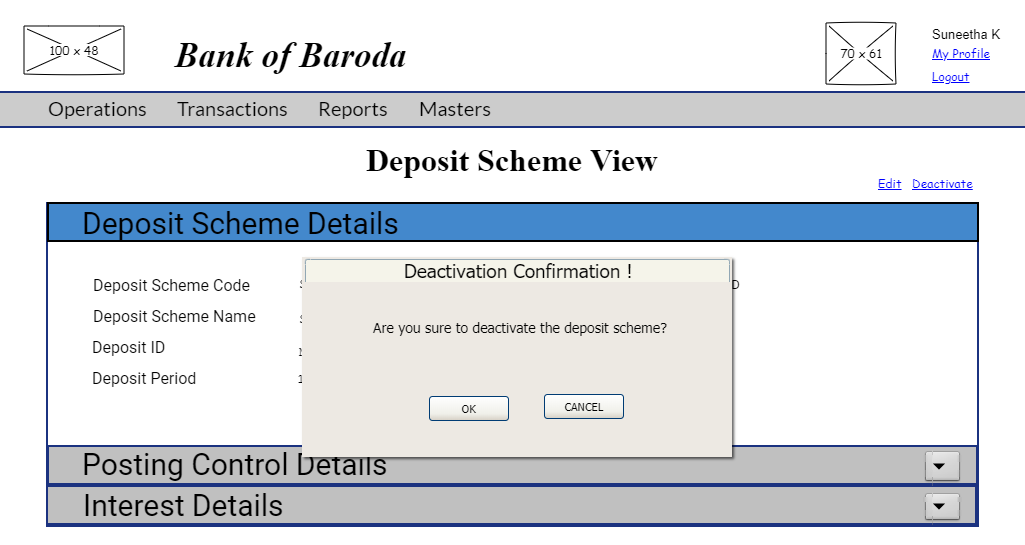Click the Deposit ID label
Image resolution: width=1025 pixels, height=545 pixels.
(x=128, y=348)
